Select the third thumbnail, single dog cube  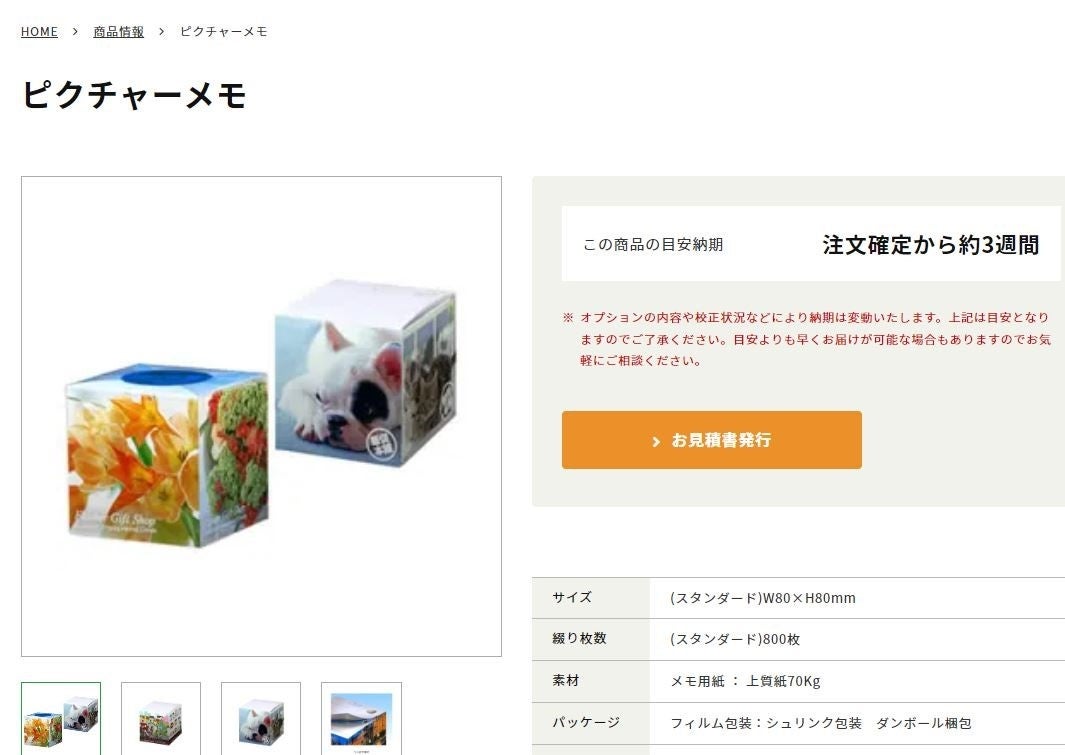[x=261, y=719]
